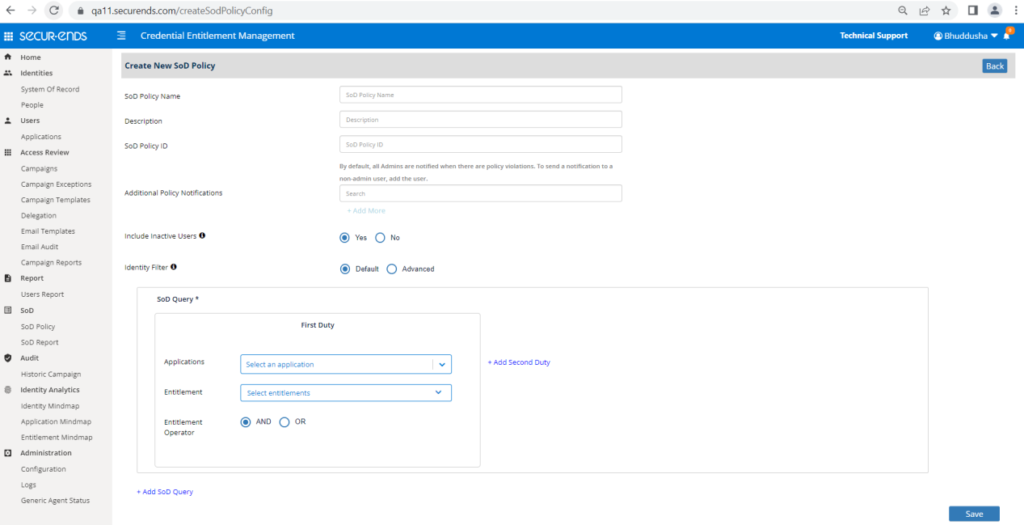The width and height of the screenshot is (1024, 525).
Task: Click the Audit shield icon in the sidebar
Action: pyautogui.click(x=8, y=358)
